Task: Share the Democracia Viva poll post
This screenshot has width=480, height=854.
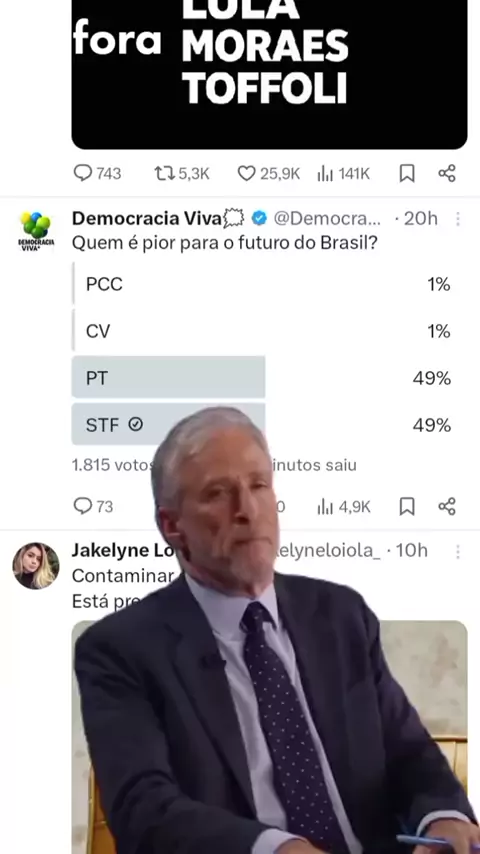Action: pos(447,507)
